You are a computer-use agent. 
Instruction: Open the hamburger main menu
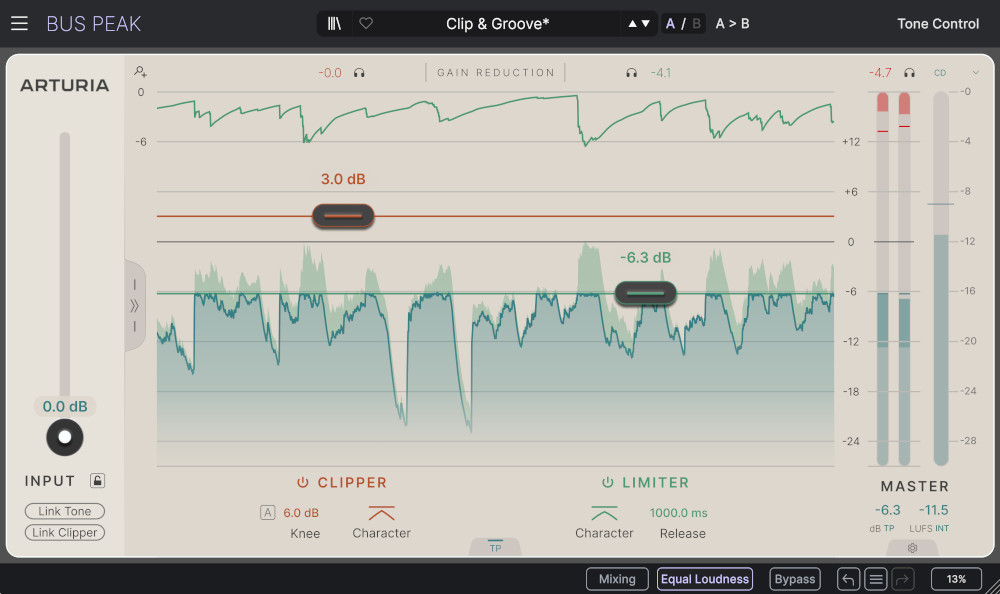point(19,23)
